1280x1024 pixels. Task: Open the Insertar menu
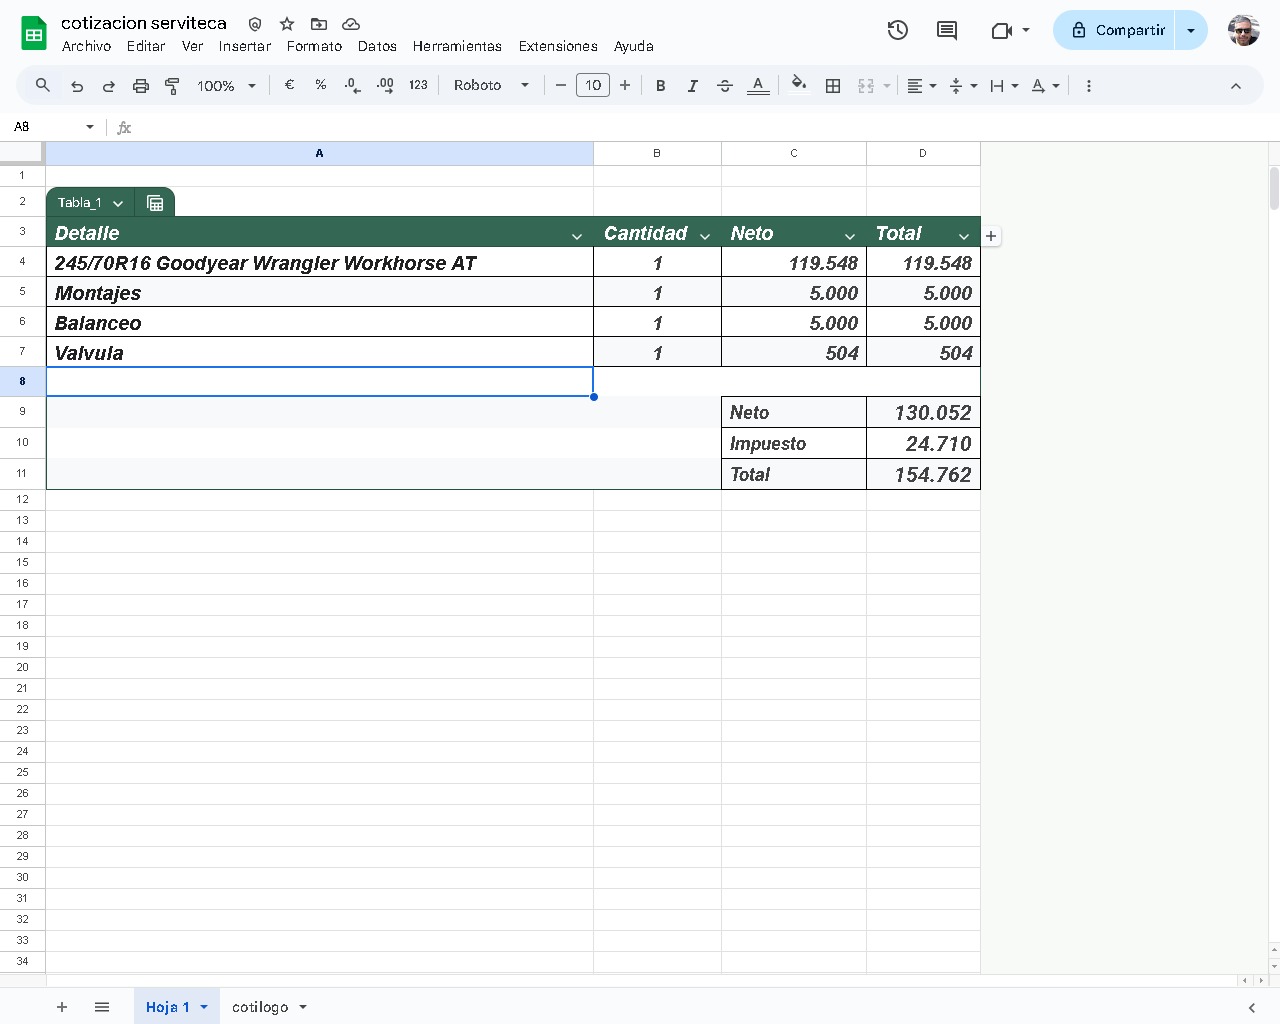pos(245,46)
